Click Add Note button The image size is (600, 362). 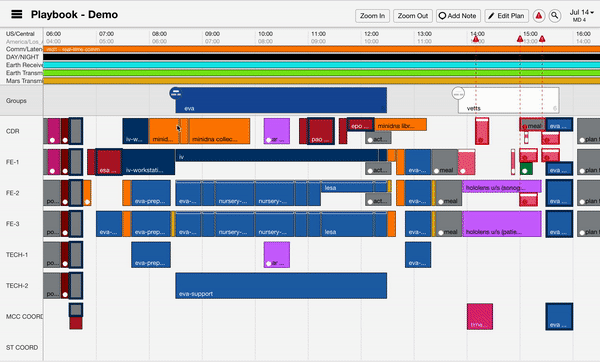click(458, 16)
